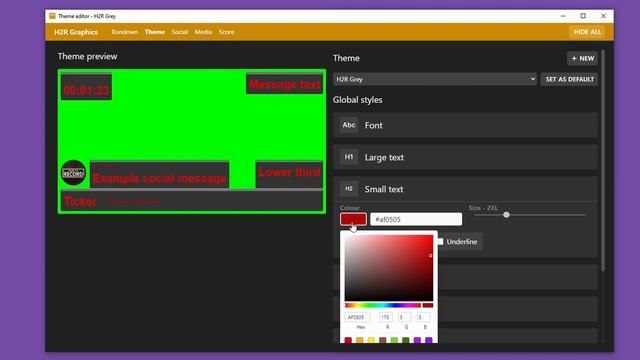The height and width of the screenshot is (360, 640).
Task: Click the right panel vertical scrollbar
Action: click(x=603, y=160)
